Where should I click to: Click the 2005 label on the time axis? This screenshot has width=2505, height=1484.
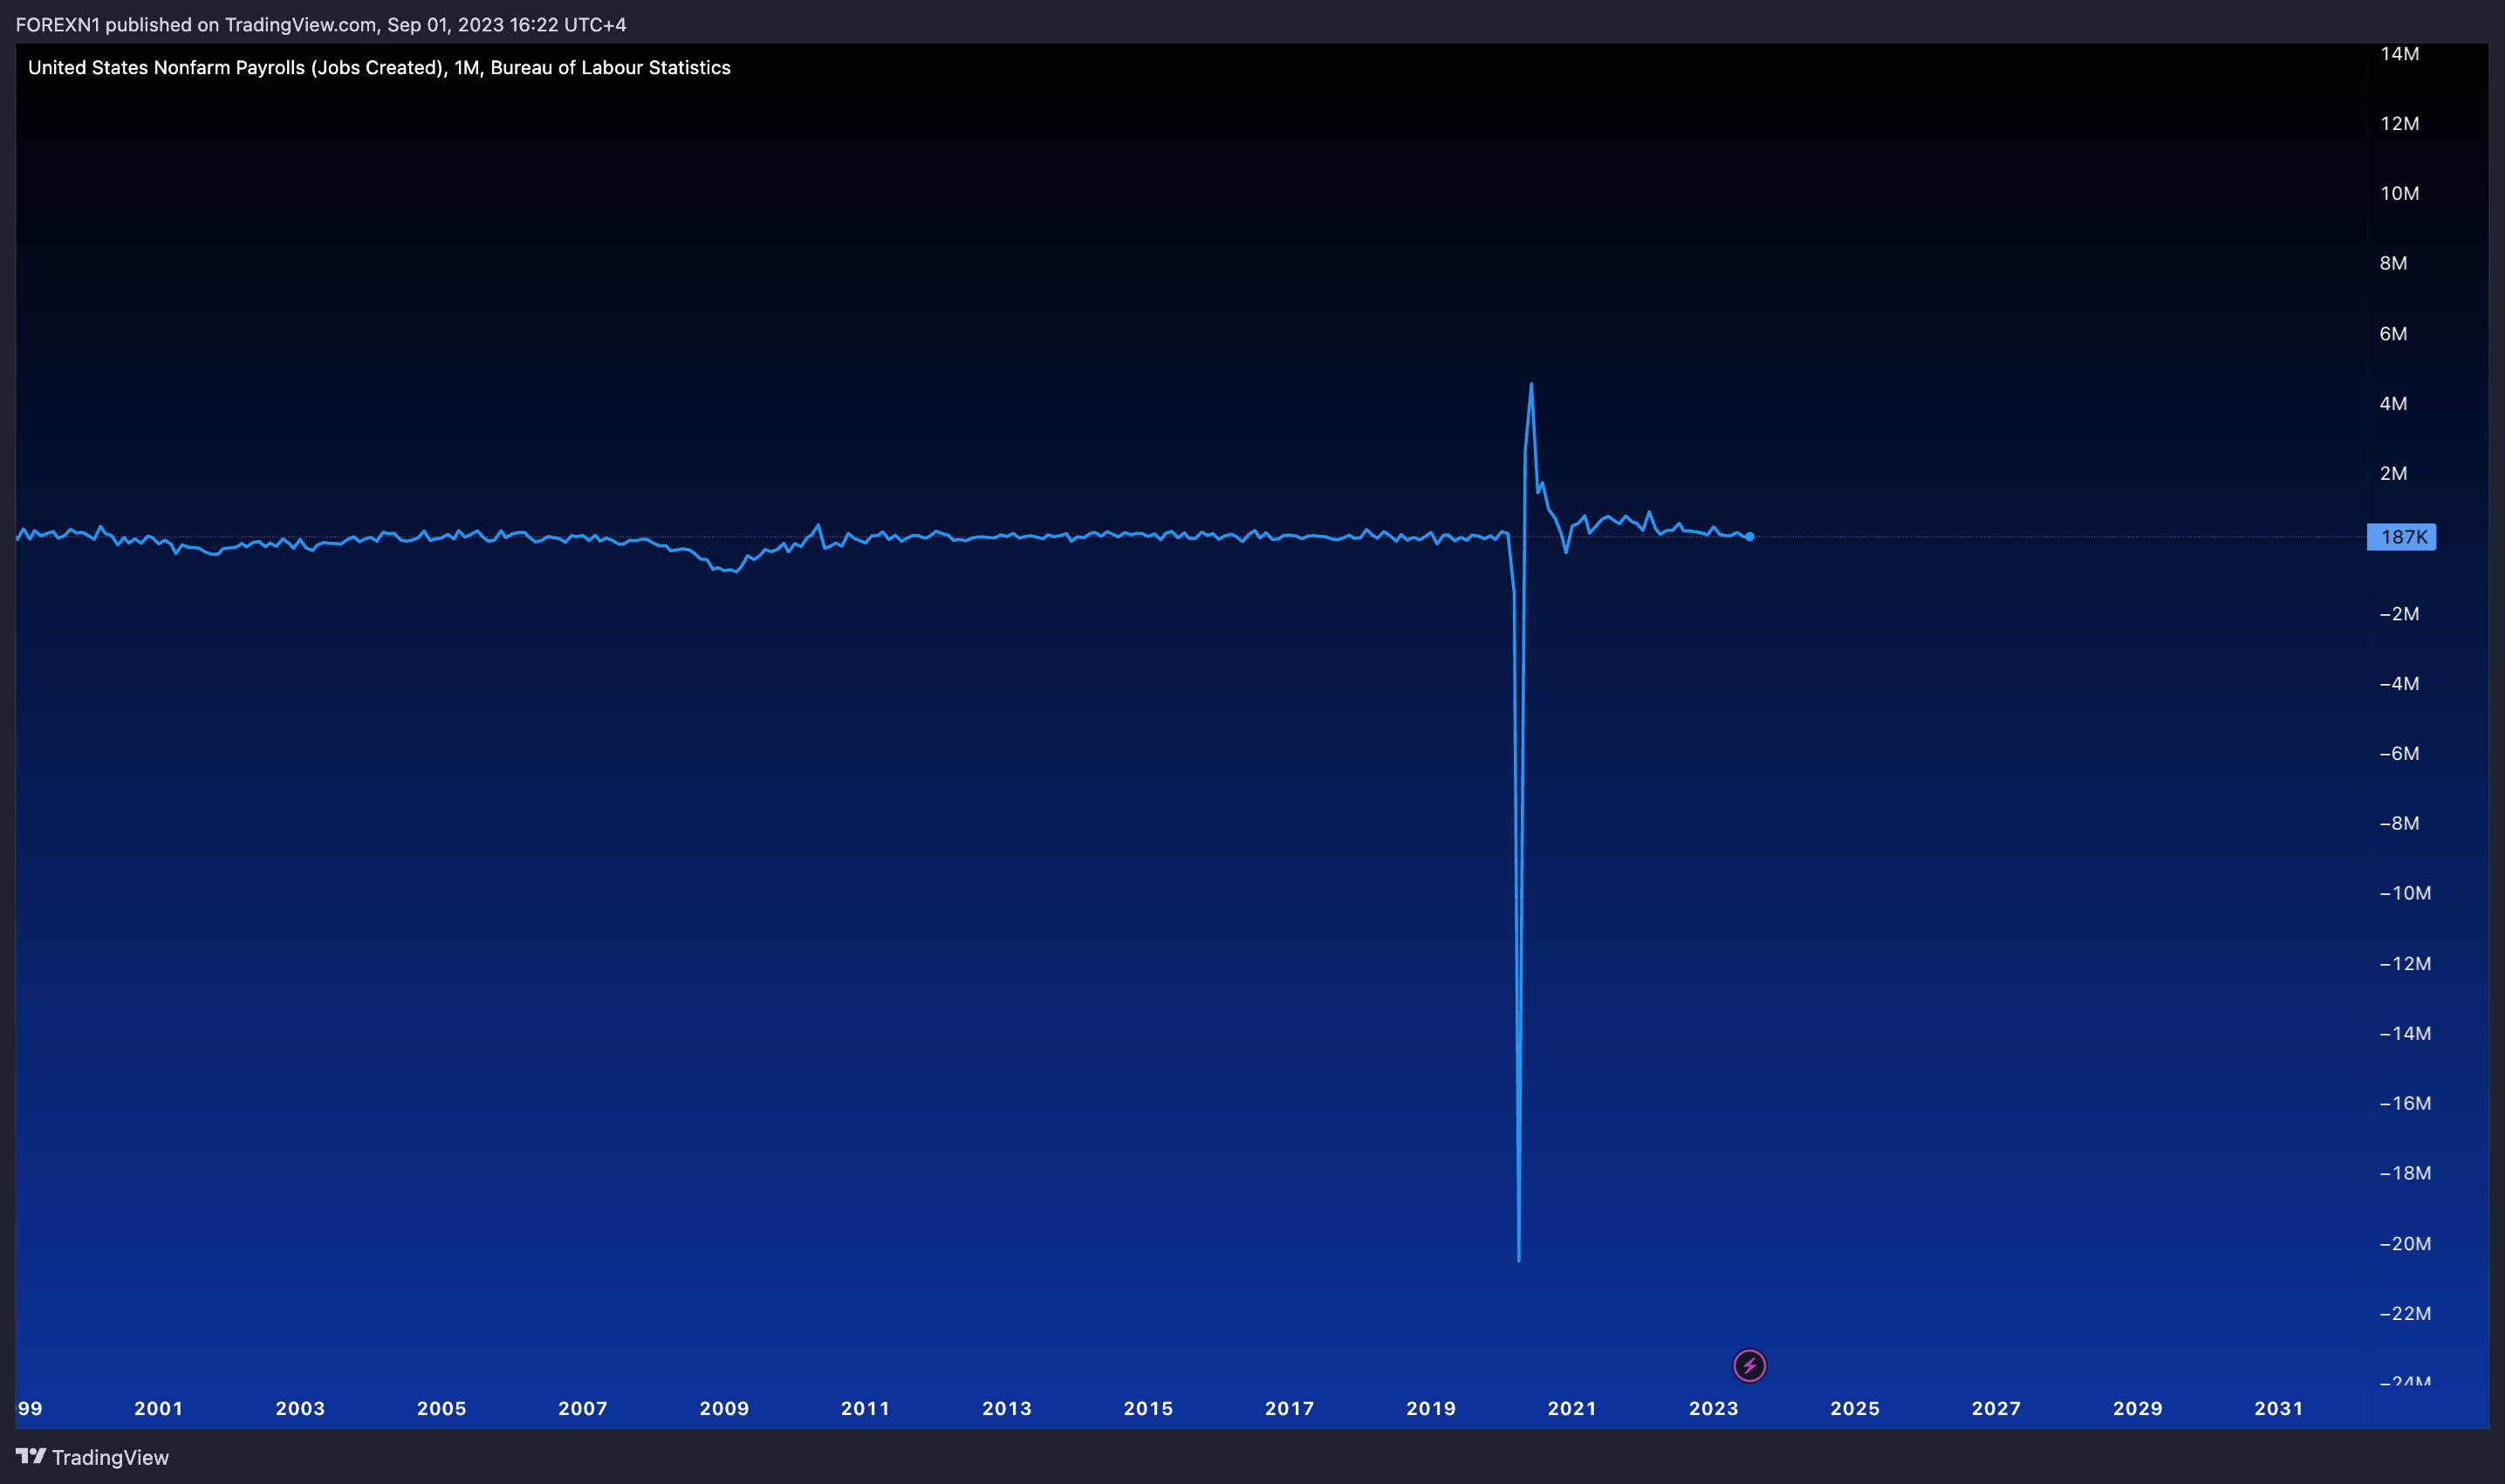(x=441, y=1408)
